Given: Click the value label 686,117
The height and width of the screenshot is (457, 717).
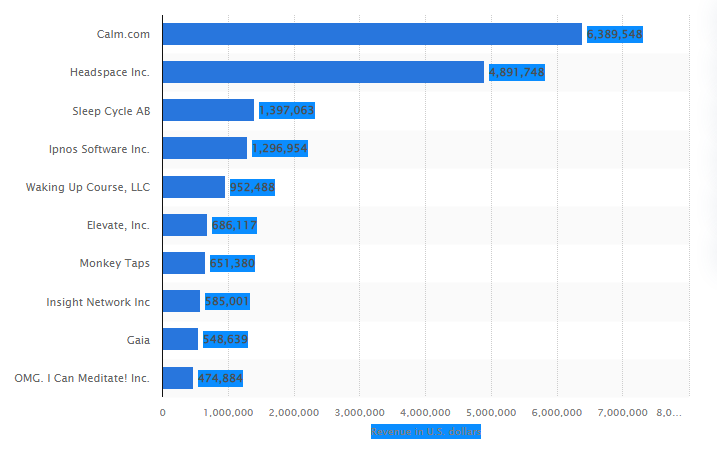Looking at the screenshot, I should (234, 225).
